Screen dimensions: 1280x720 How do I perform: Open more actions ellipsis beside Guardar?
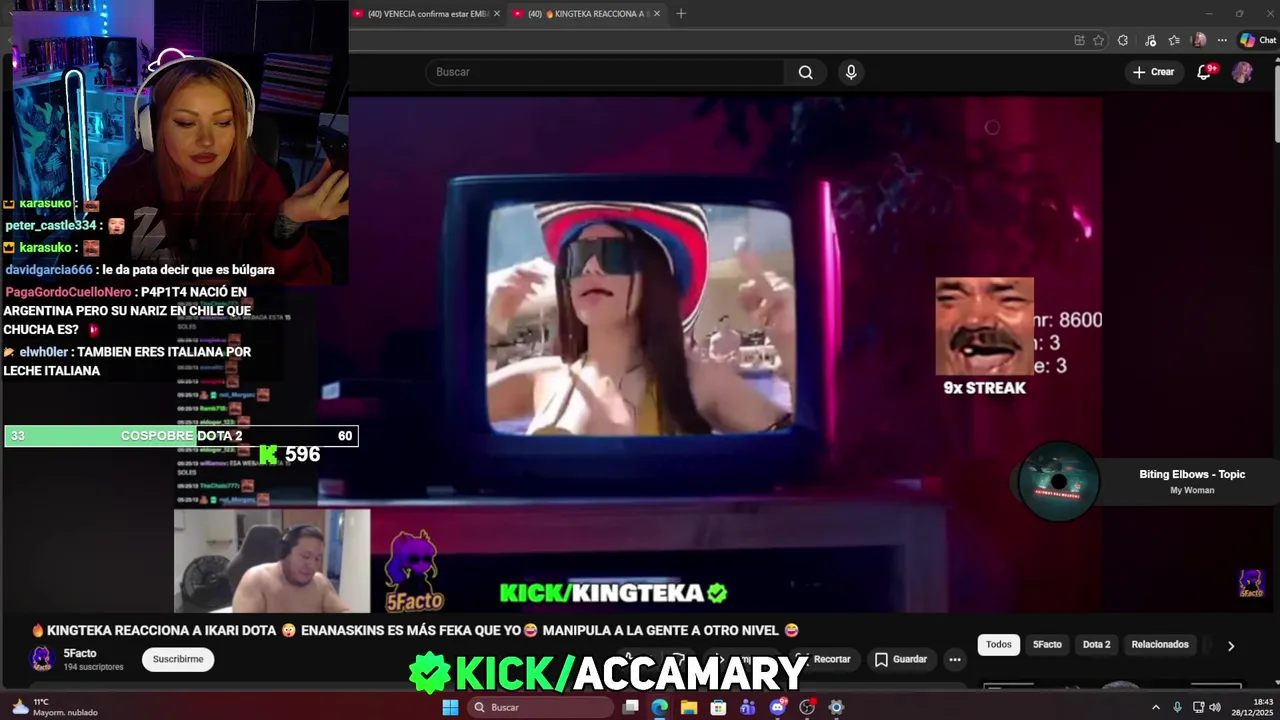tap(955, 659)
